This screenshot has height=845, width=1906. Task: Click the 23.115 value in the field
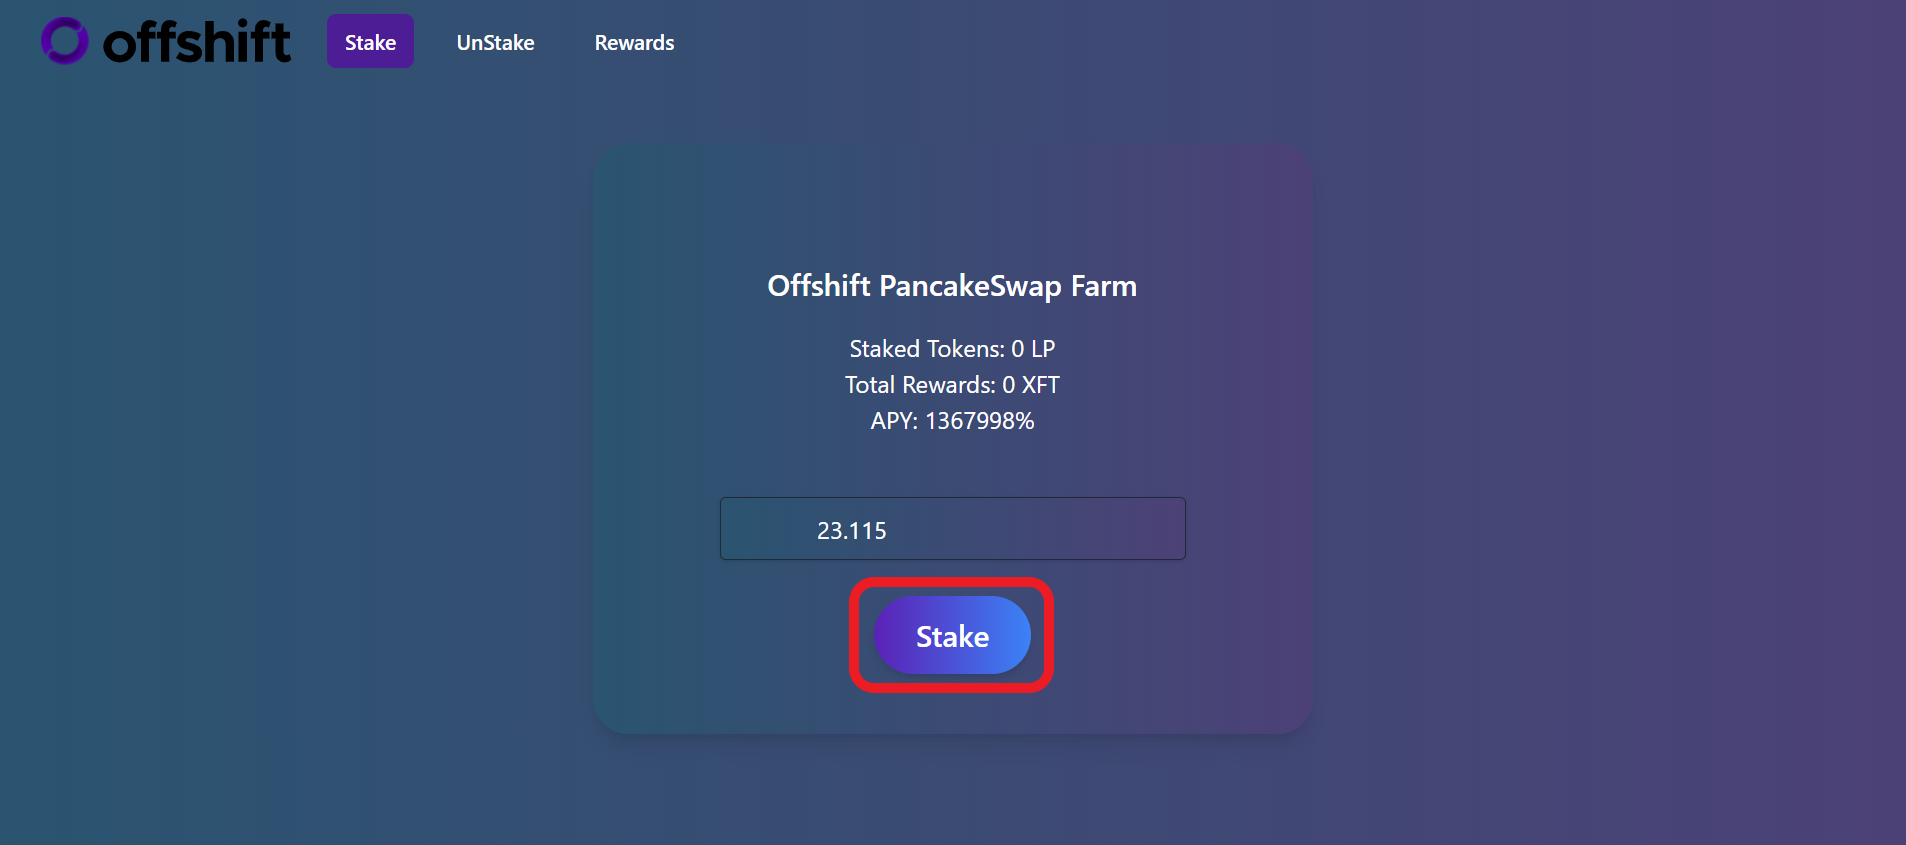coord(852,531)
